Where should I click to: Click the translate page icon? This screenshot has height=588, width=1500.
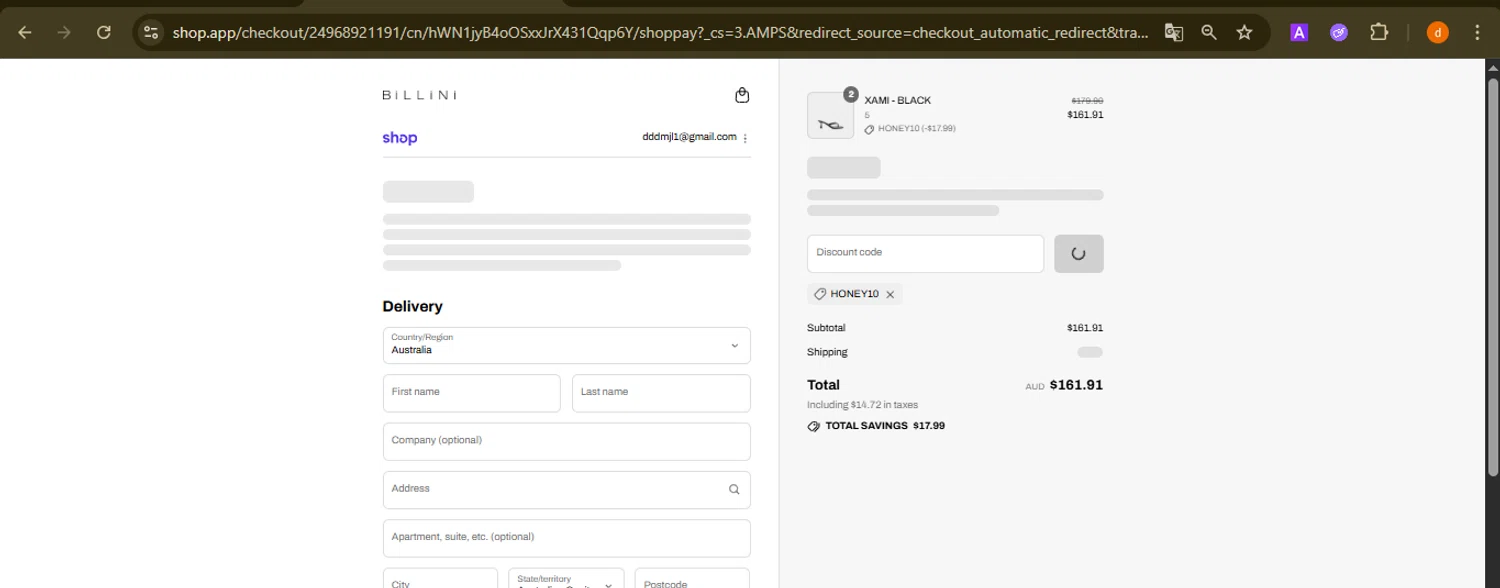[1174, 32]
